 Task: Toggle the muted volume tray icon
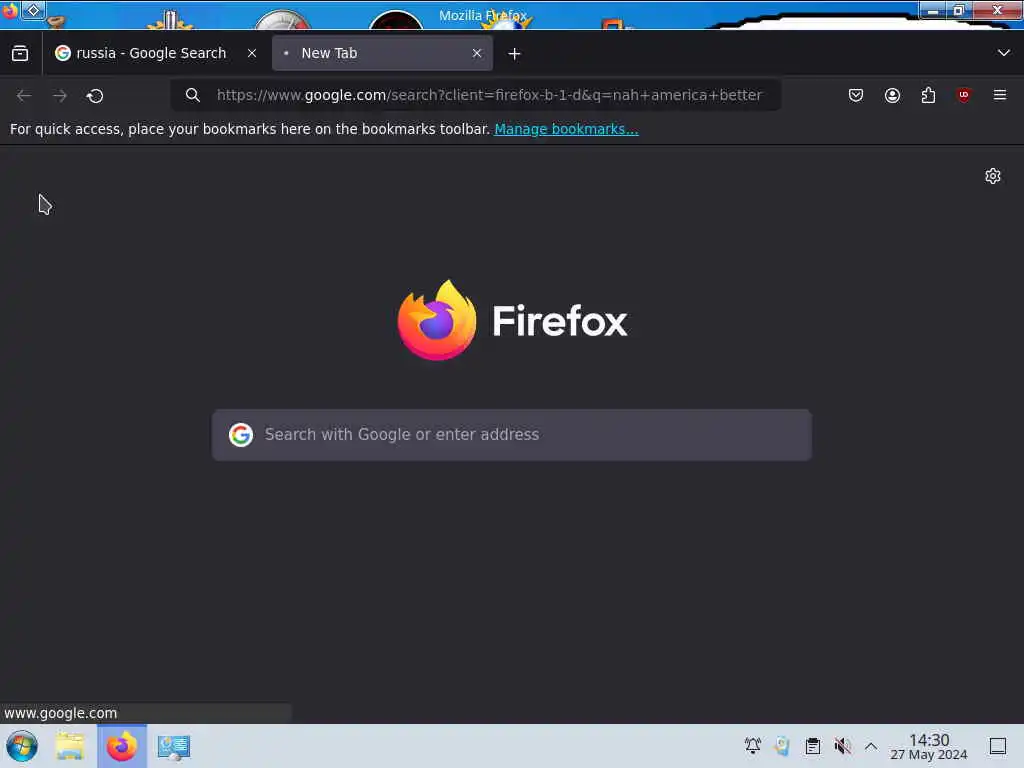(x=842, y=745)
